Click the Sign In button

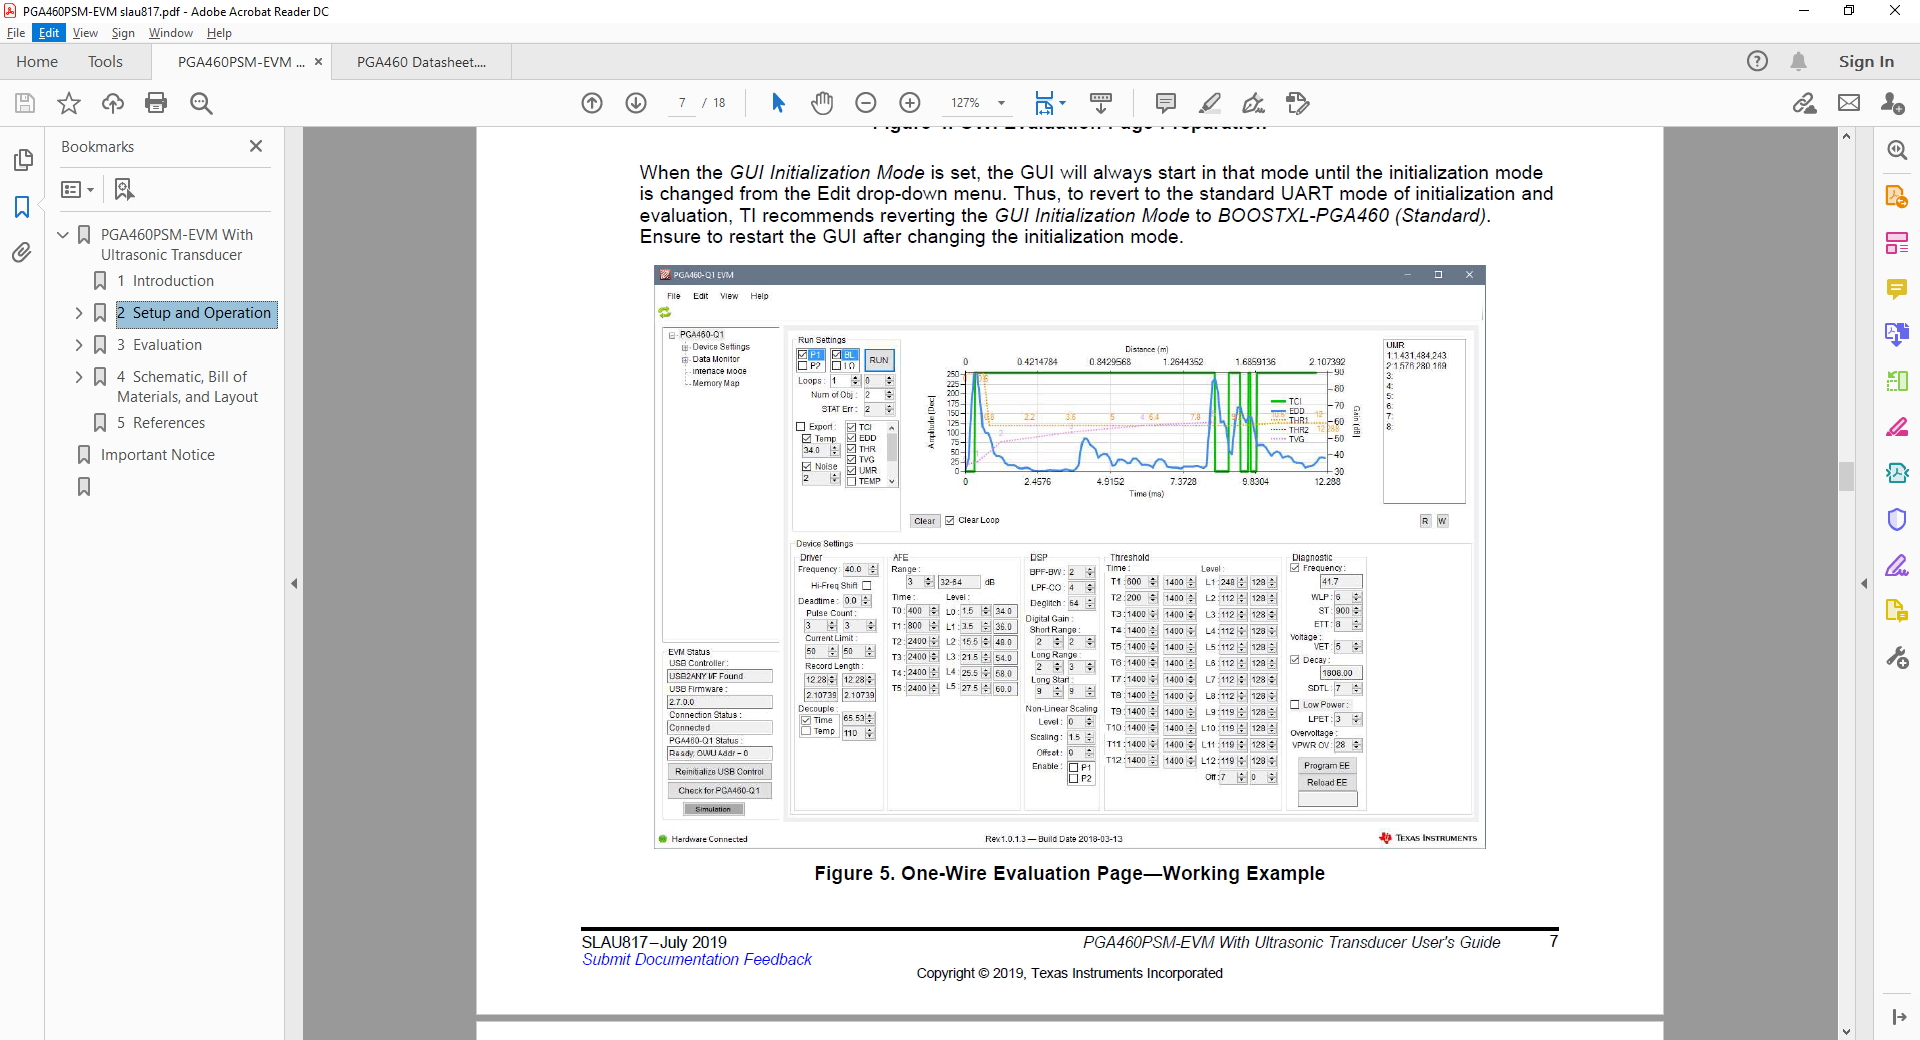coord(1866,62)
